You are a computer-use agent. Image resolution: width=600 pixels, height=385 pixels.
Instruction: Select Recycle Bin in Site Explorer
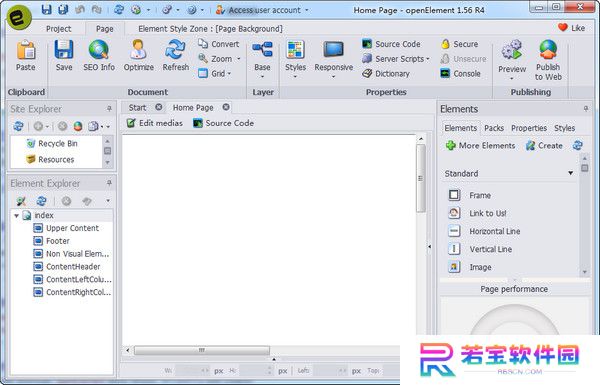coord(52,144)
